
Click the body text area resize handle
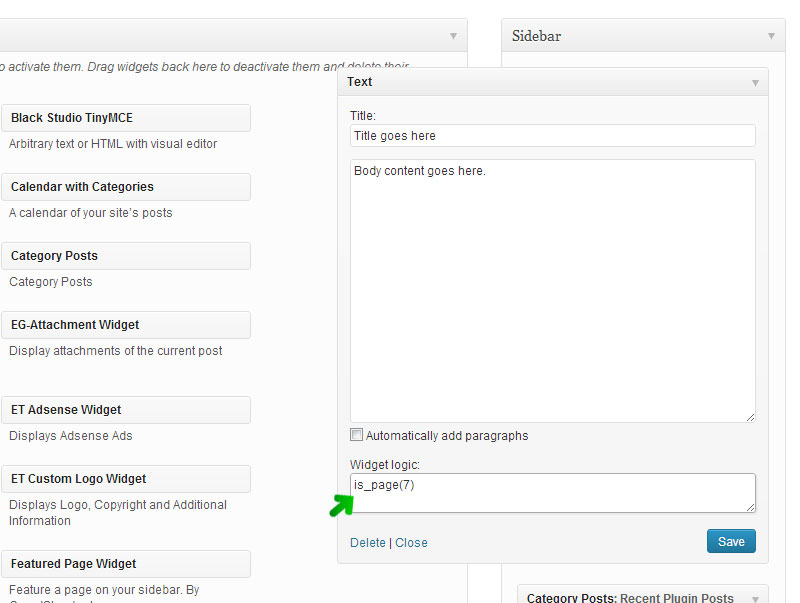(750, 416)
